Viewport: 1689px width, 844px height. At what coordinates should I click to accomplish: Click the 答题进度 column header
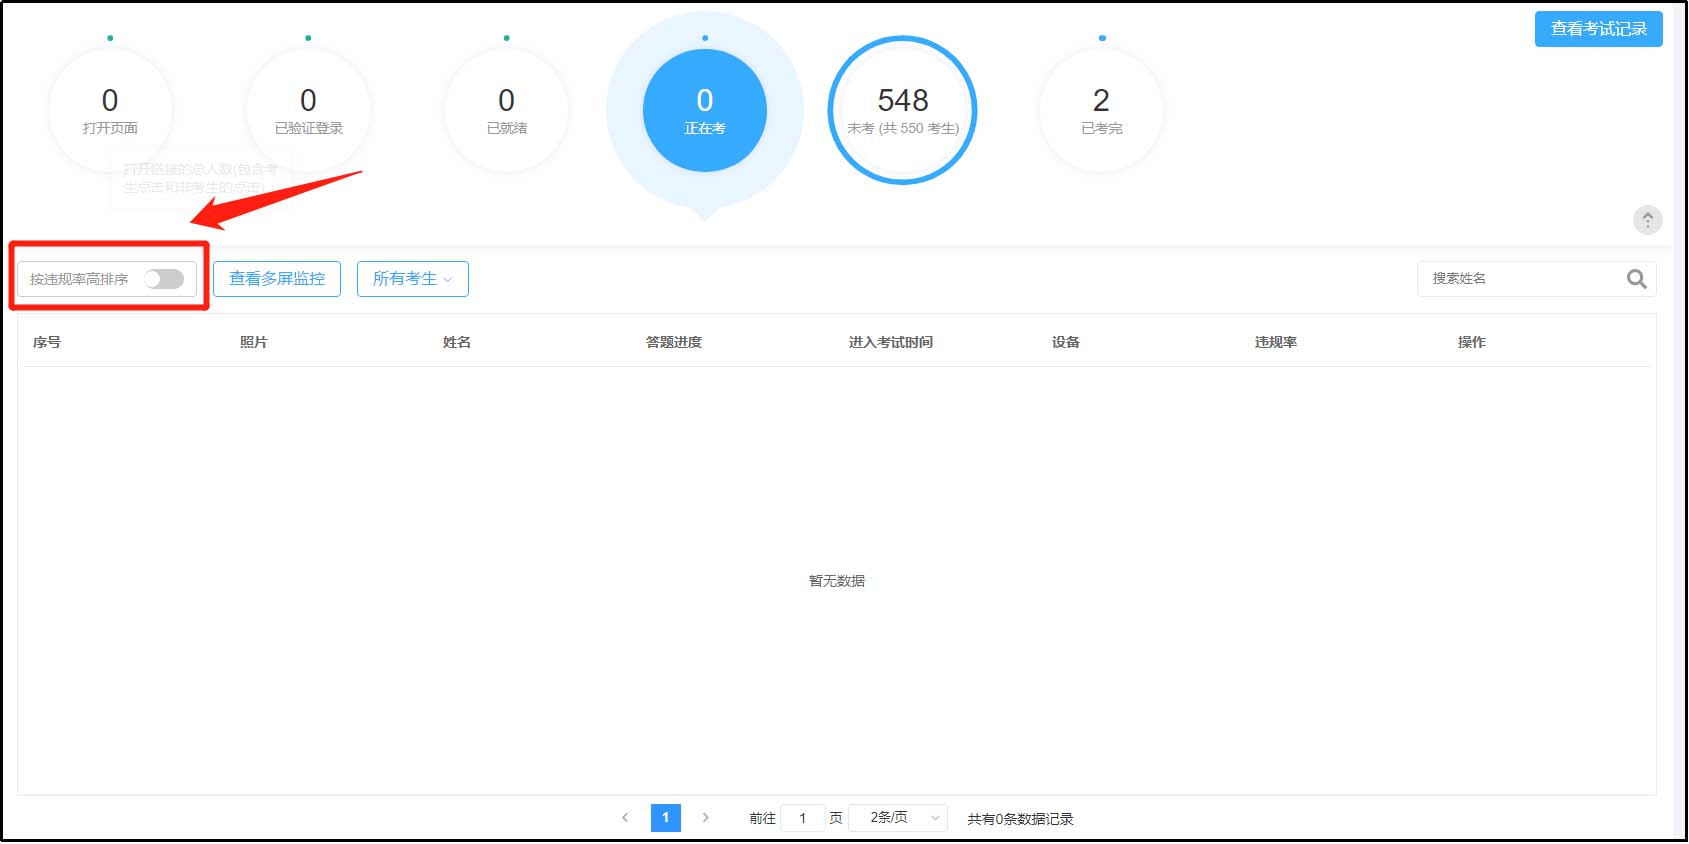[x=673, y=342]
